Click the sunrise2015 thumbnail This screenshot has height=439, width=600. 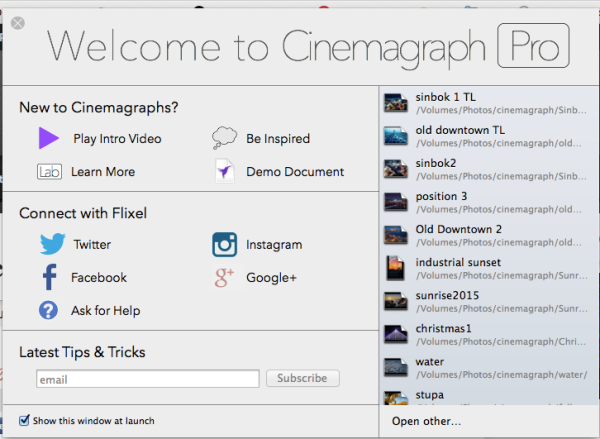coord(396,301)
